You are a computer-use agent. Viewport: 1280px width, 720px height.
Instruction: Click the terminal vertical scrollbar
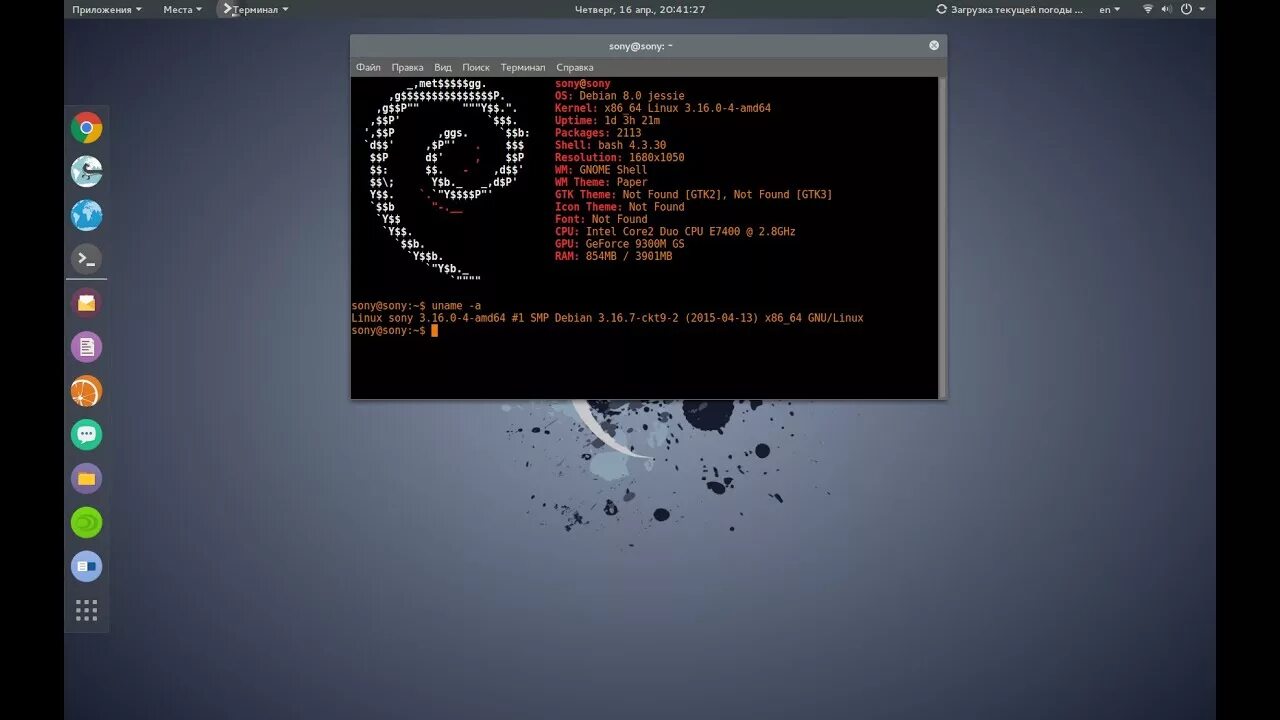[942, 237]
